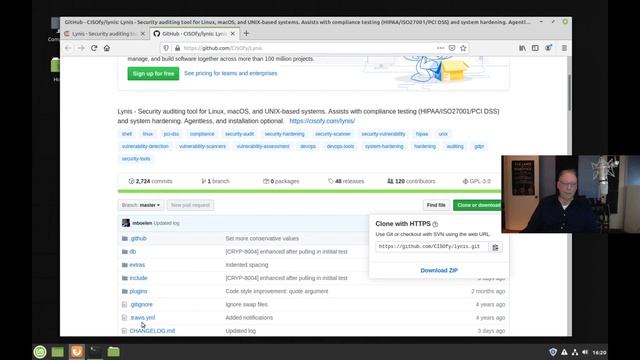Open terminal from the taskbar
The height and width of the screenshot is (360, 640).
tap(95, 352)
